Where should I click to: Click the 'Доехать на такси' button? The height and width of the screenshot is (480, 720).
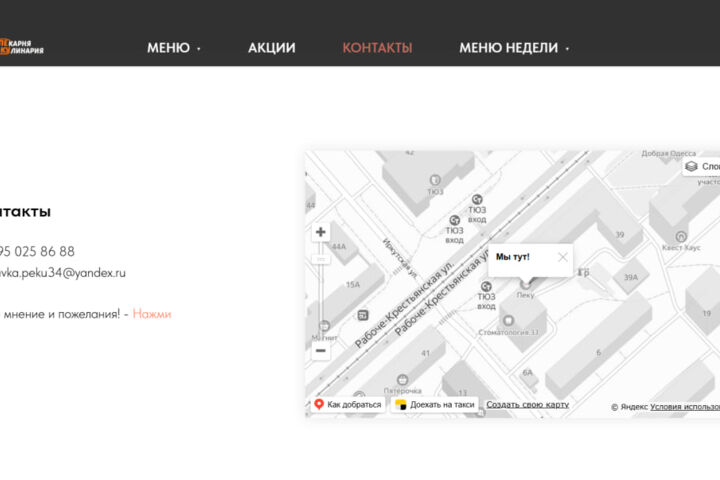434,405
